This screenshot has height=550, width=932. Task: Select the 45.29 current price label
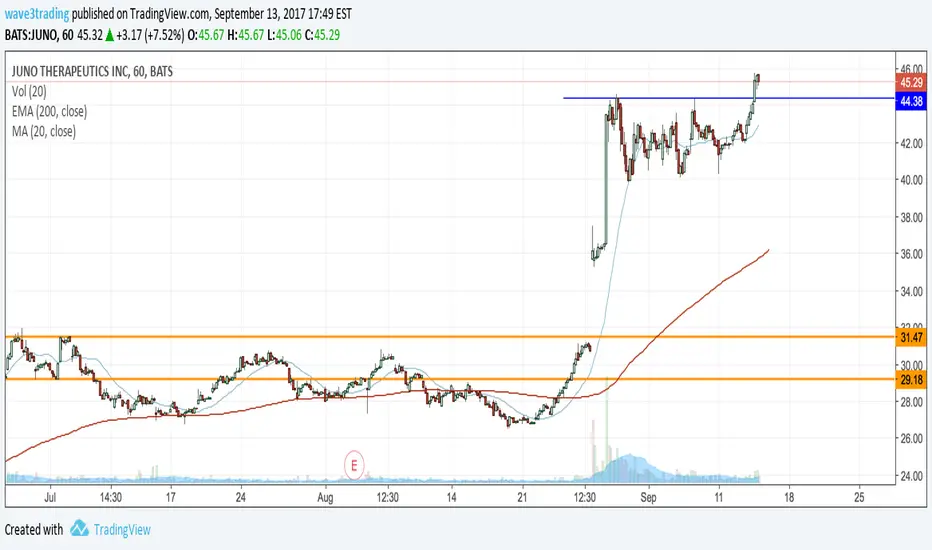[911, 83]
